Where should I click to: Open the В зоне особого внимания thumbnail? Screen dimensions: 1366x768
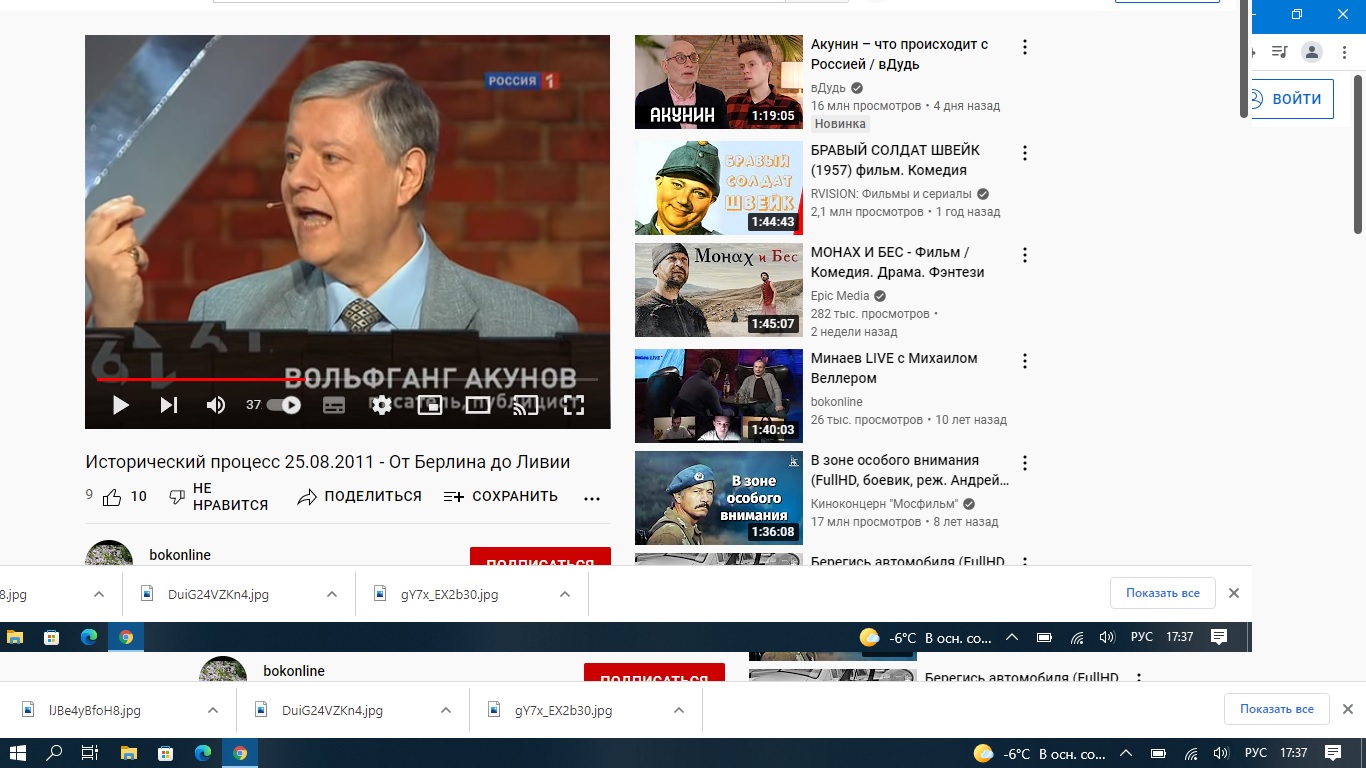click(719, 498)
